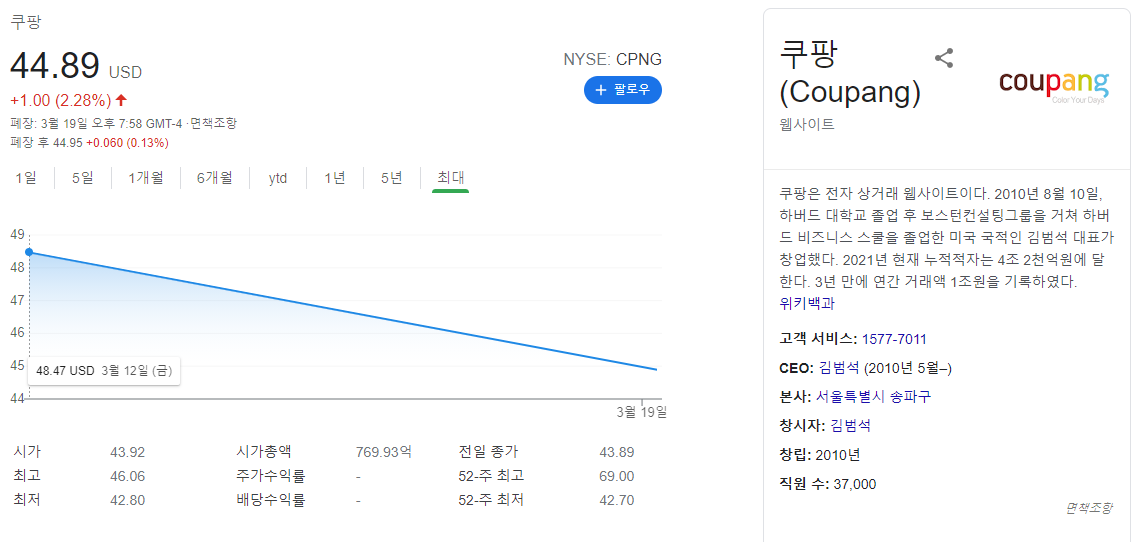Screen dimensions: 1136x542
Task: Select the 최대 range tab
Action: point(450,178)
